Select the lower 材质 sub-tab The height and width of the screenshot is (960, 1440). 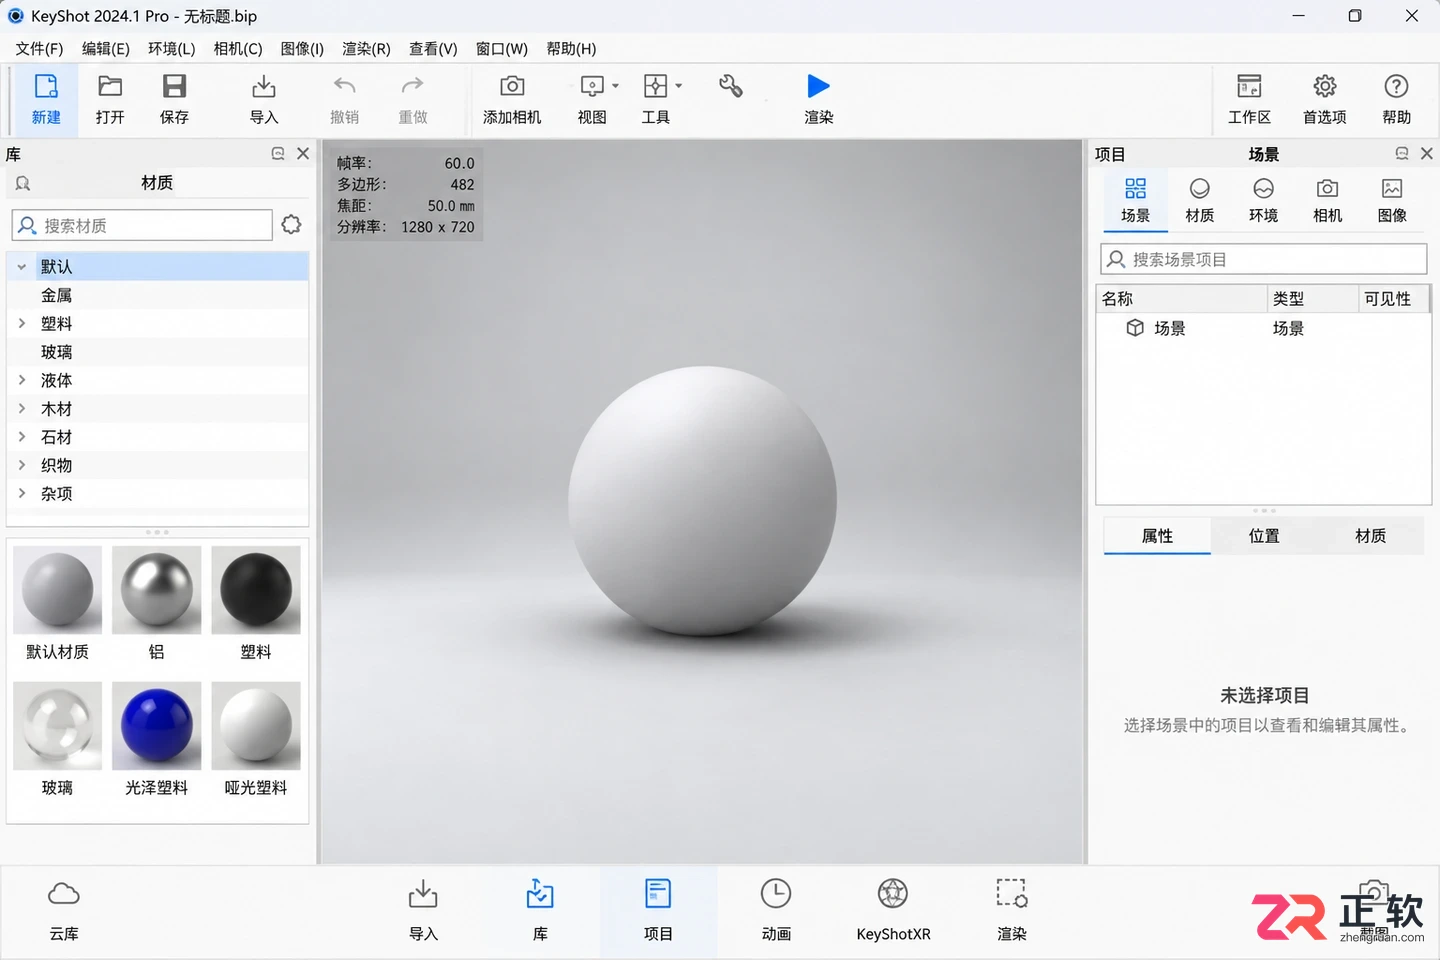1370,536
